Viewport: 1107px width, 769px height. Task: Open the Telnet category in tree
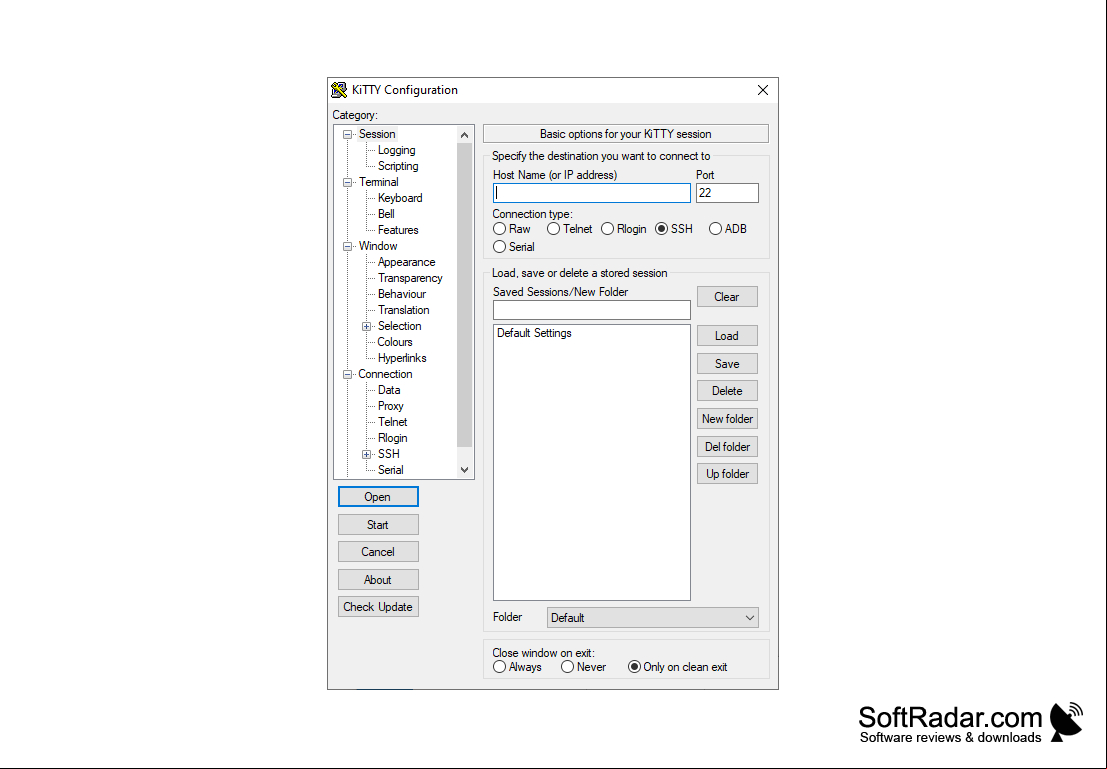393,422
